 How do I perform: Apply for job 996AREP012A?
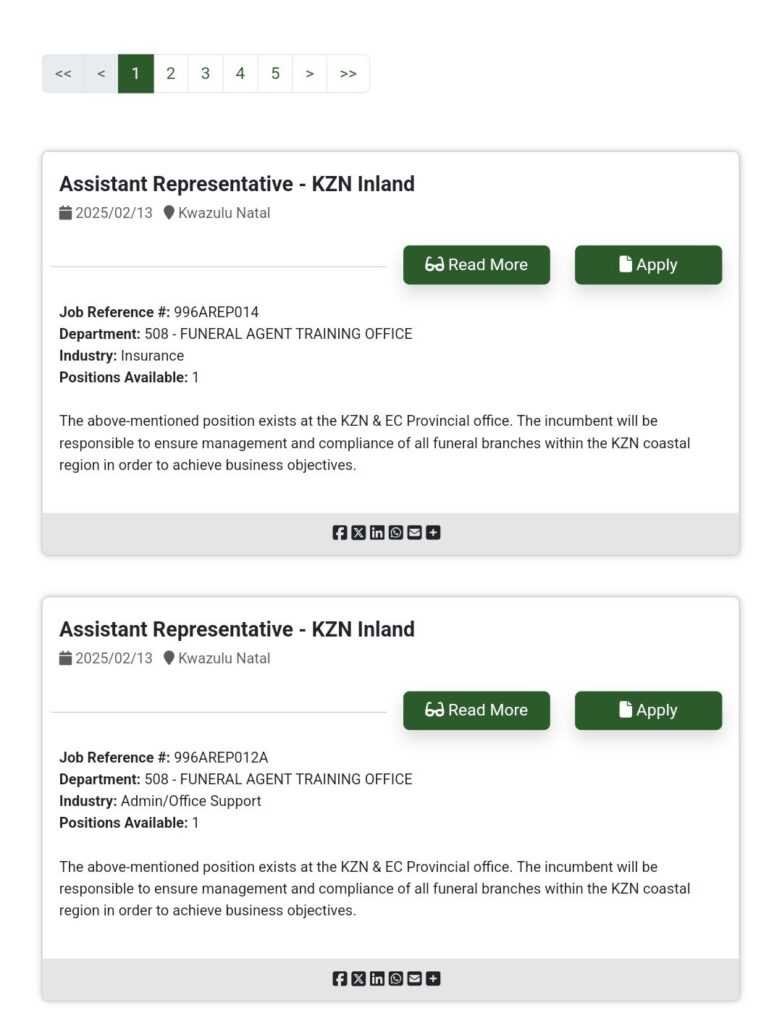tap(648, 710)
